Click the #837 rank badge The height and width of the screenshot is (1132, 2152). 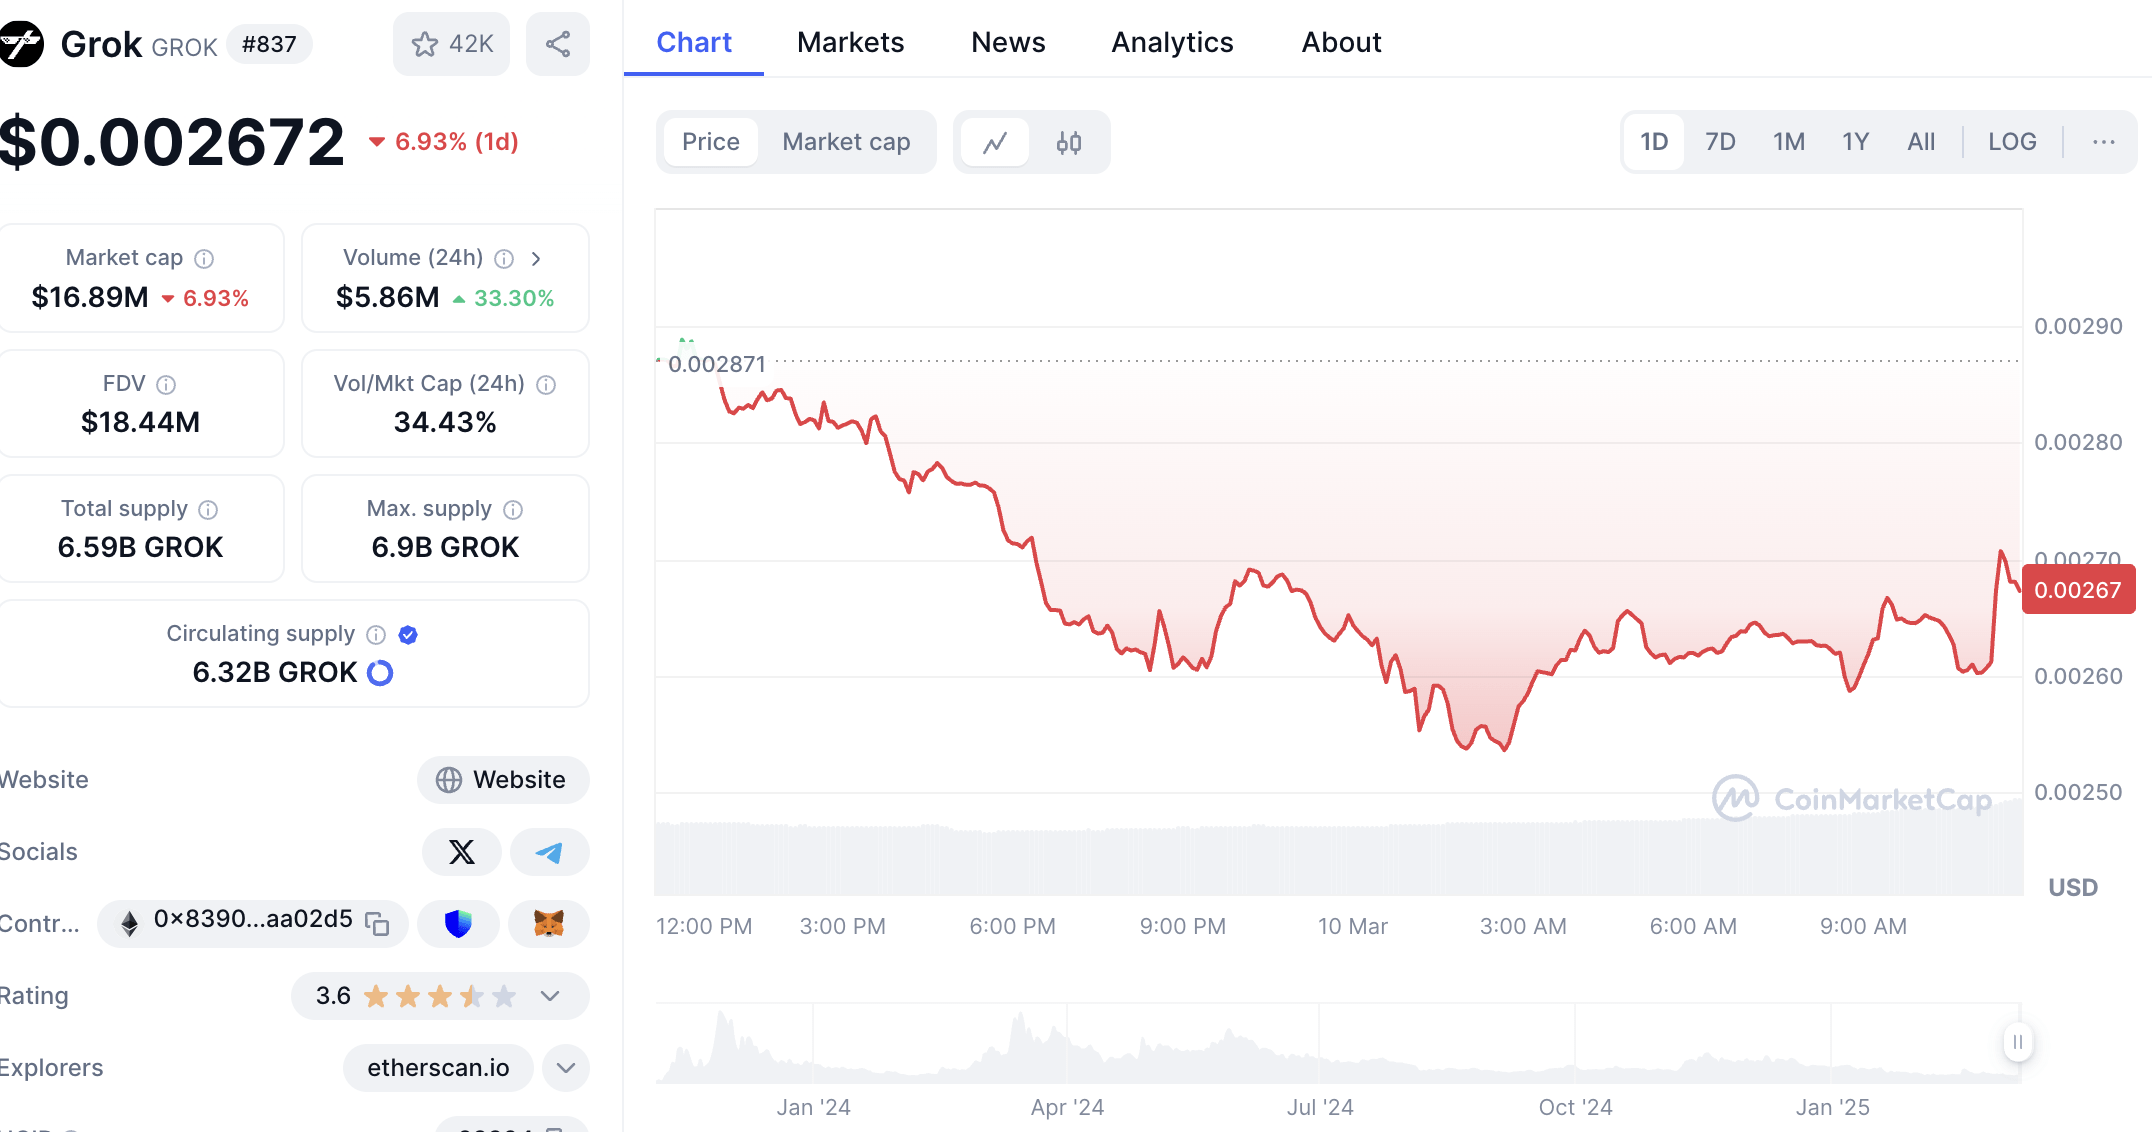point(269,44)
